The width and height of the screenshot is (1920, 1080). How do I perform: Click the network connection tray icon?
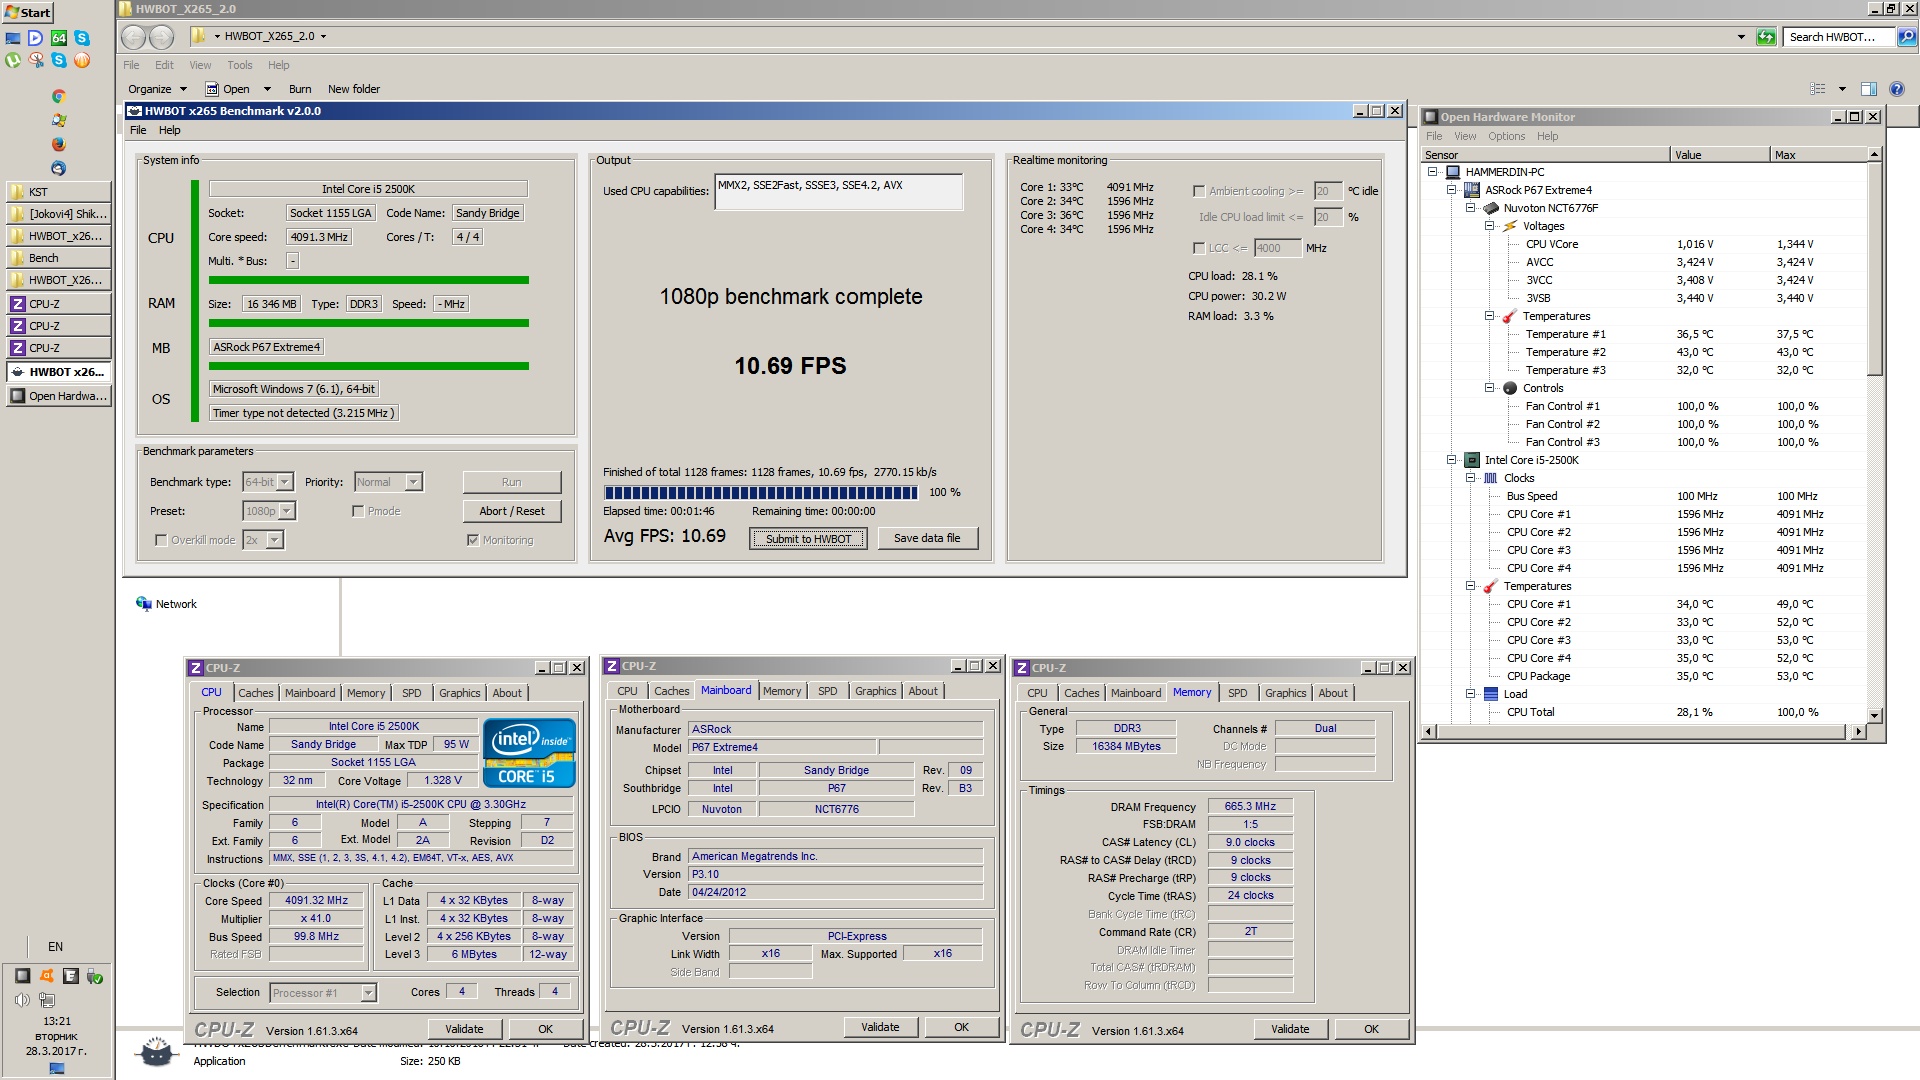click(47, 1000)
